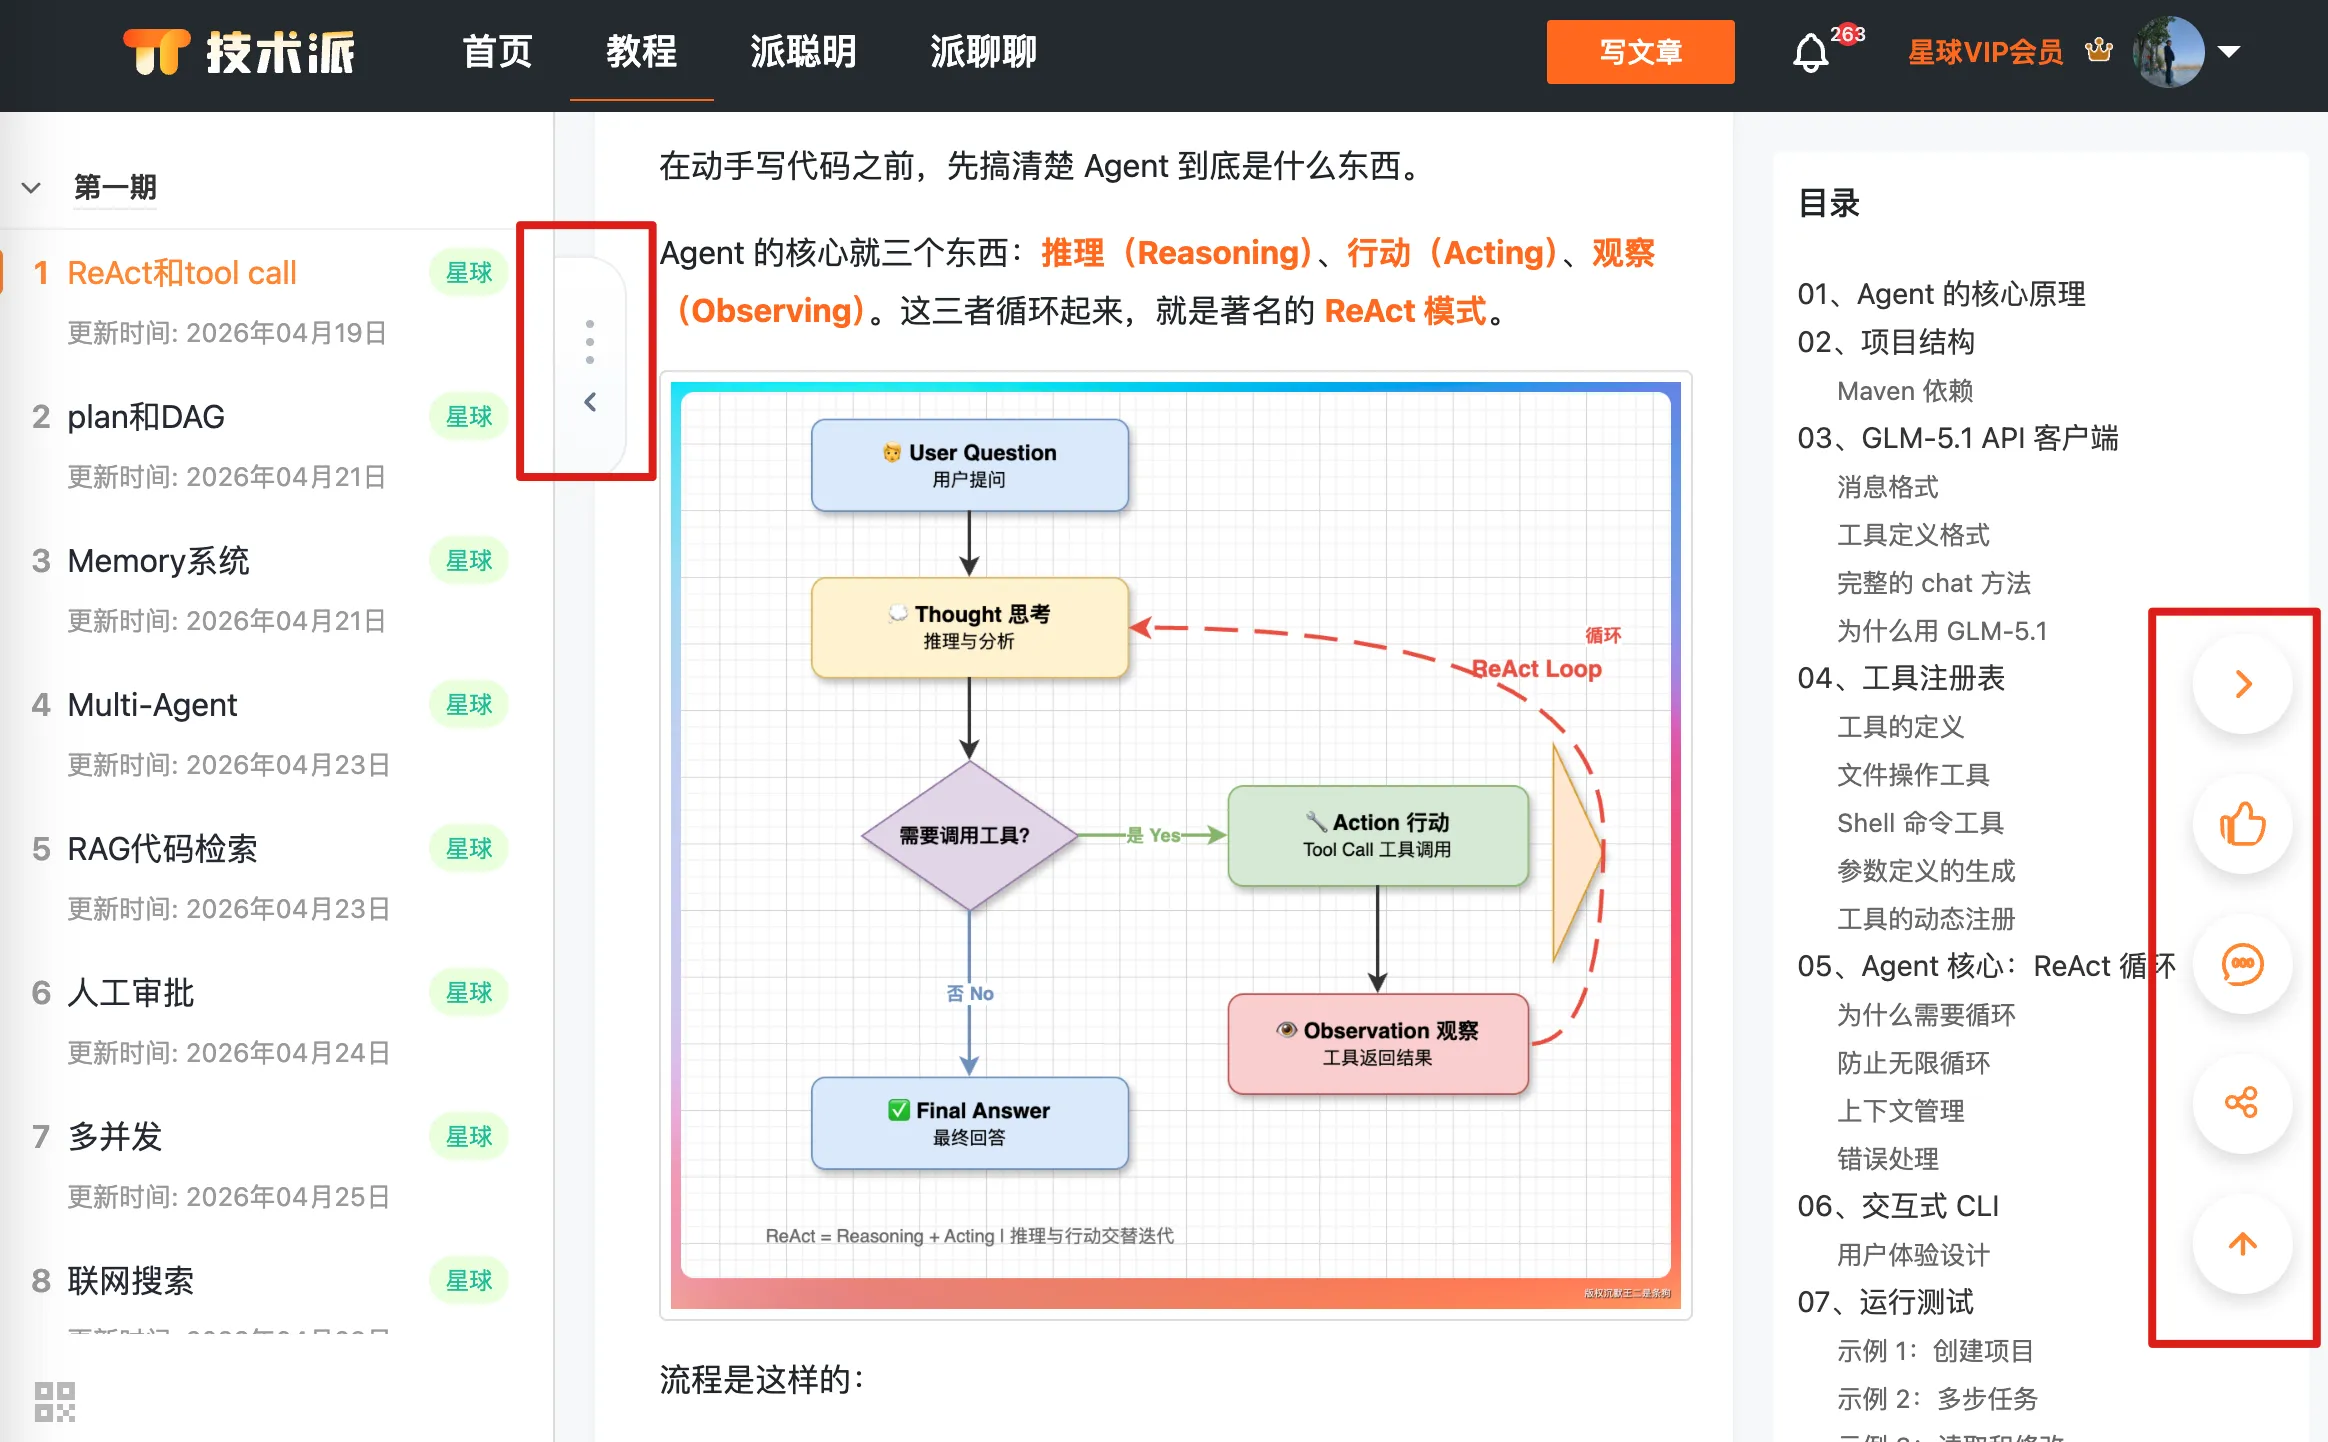Viewport: 2328px width, 1442px height.
Task: Select the Multi-Agent chapter
Action: (x=153, y=705)
